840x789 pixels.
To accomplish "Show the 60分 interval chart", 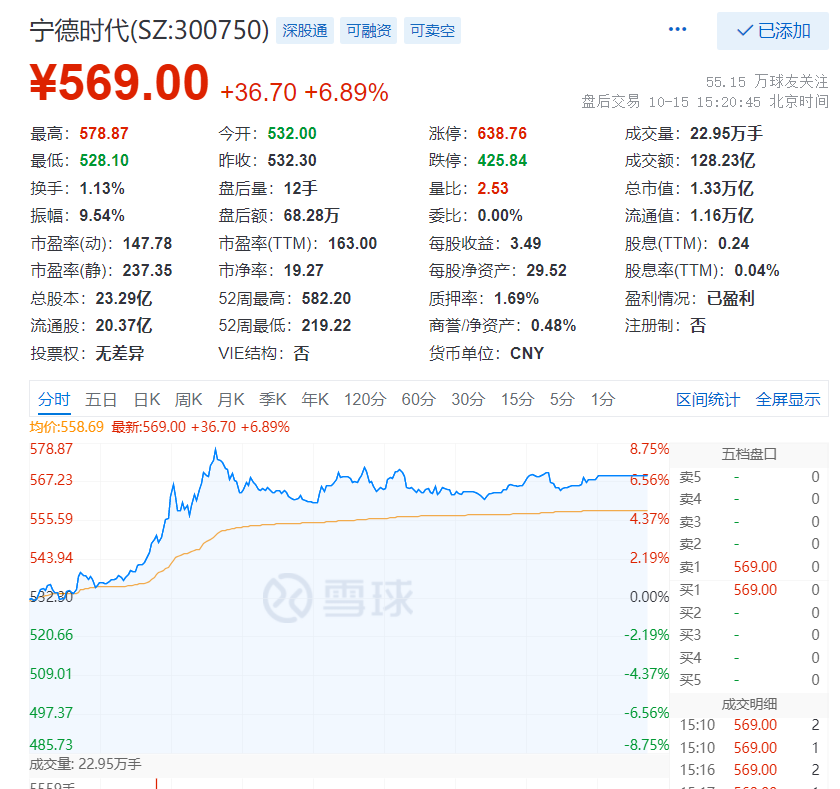I will coord(418,399).
